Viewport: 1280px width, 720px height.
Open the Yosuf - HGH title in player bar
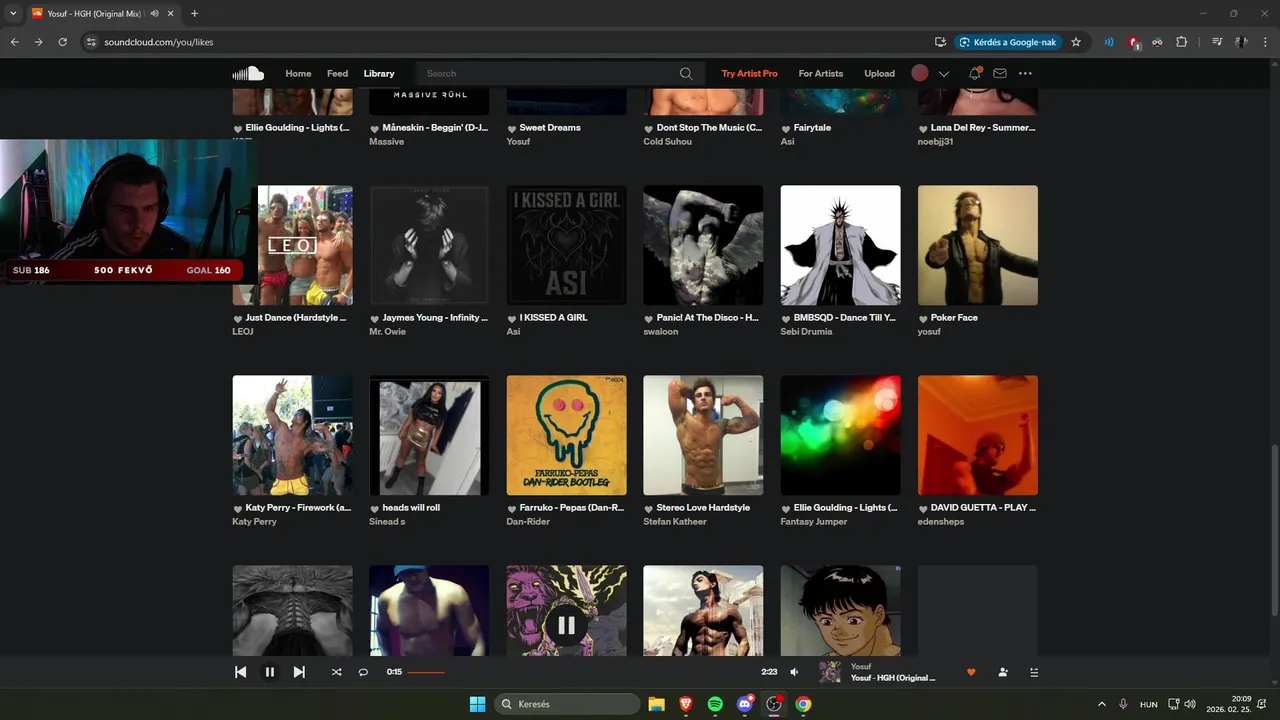893,678
